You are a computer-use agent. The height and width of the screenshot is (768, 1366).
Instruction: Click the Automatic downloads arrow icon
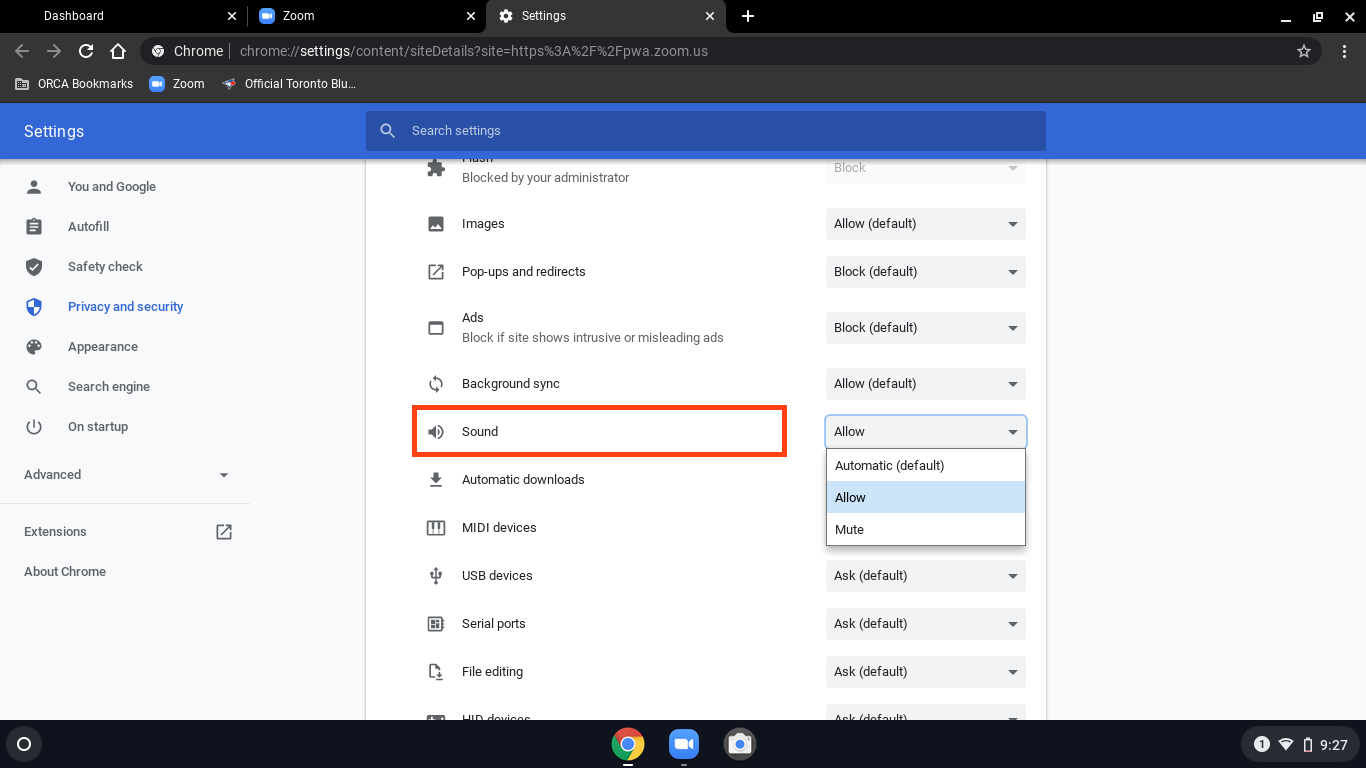[x=436, y=480]
